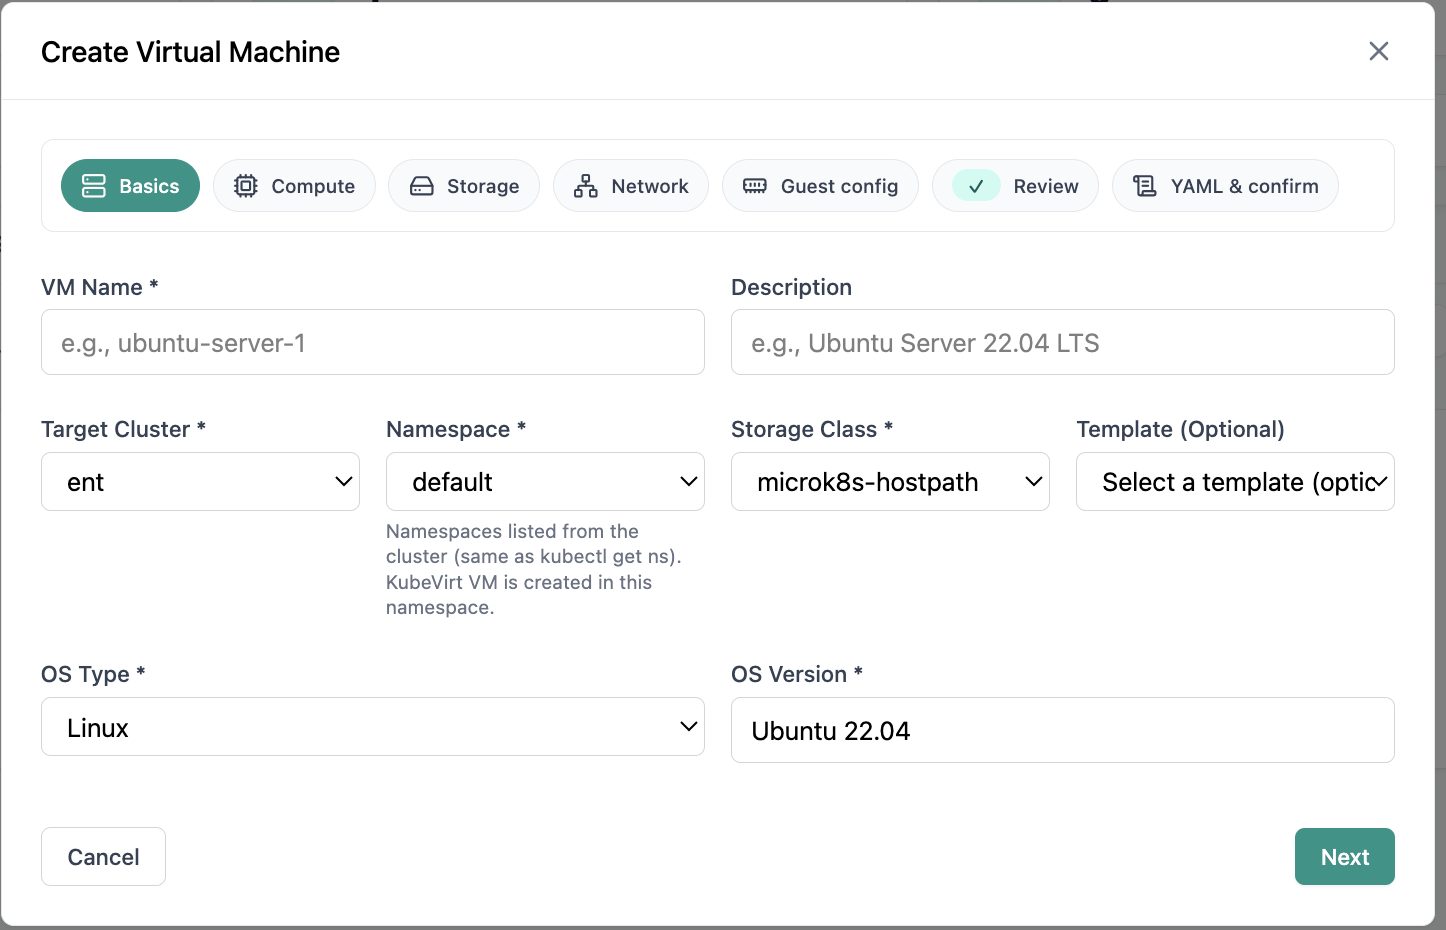Screen dimensions: 1446x930
Task: Edit the OS Version field
Action: [x=1063, y=730]
